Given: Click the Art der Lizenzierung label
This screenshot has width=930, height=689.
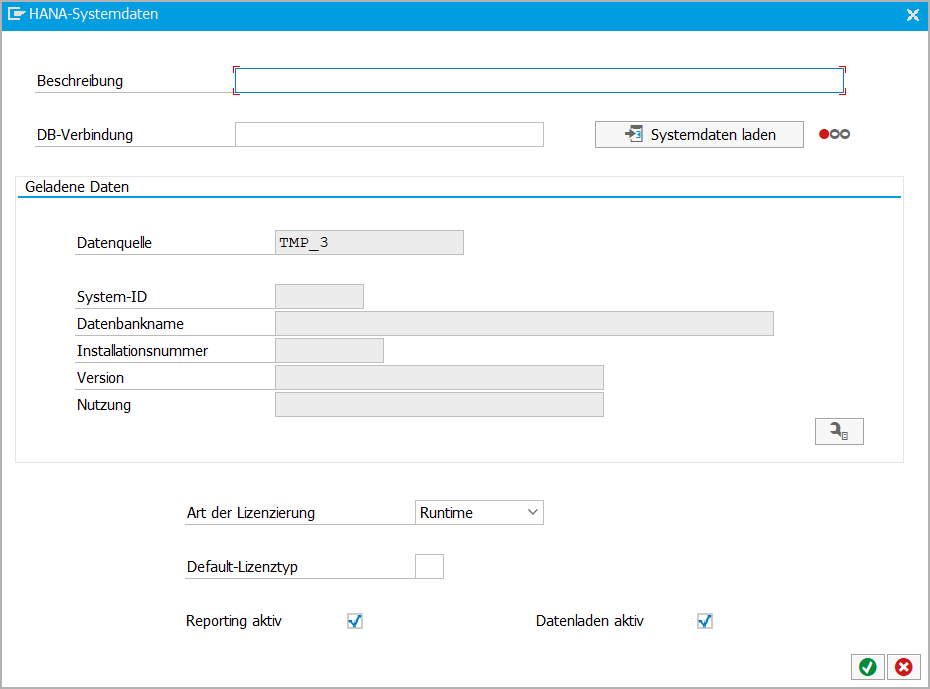Looking at the screenshot, I should [251, 513].
